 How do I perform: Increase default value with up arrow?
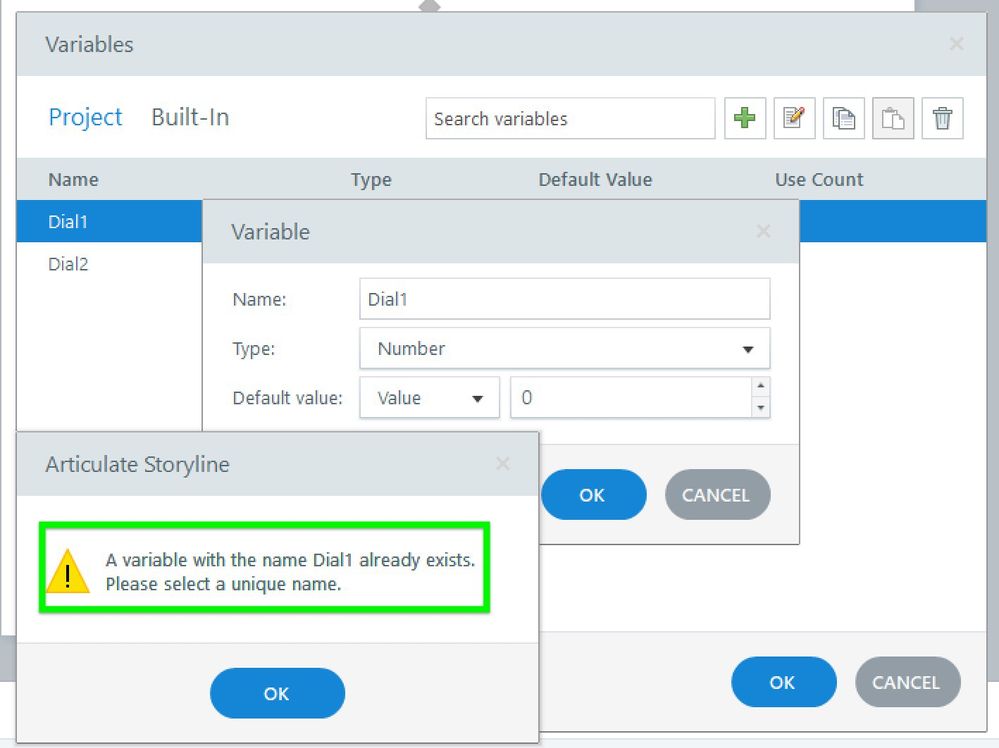[761, 387]
